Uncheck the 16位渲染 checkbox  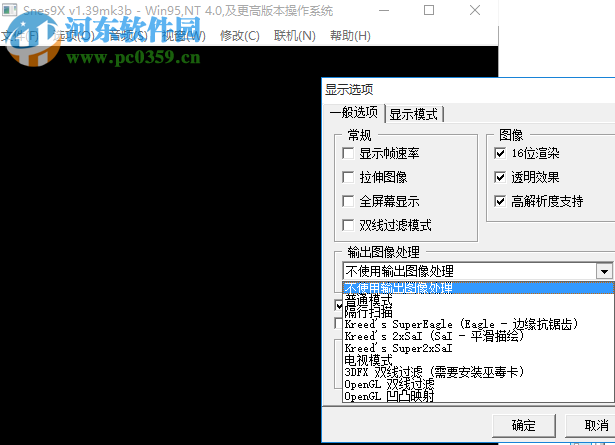500,153
